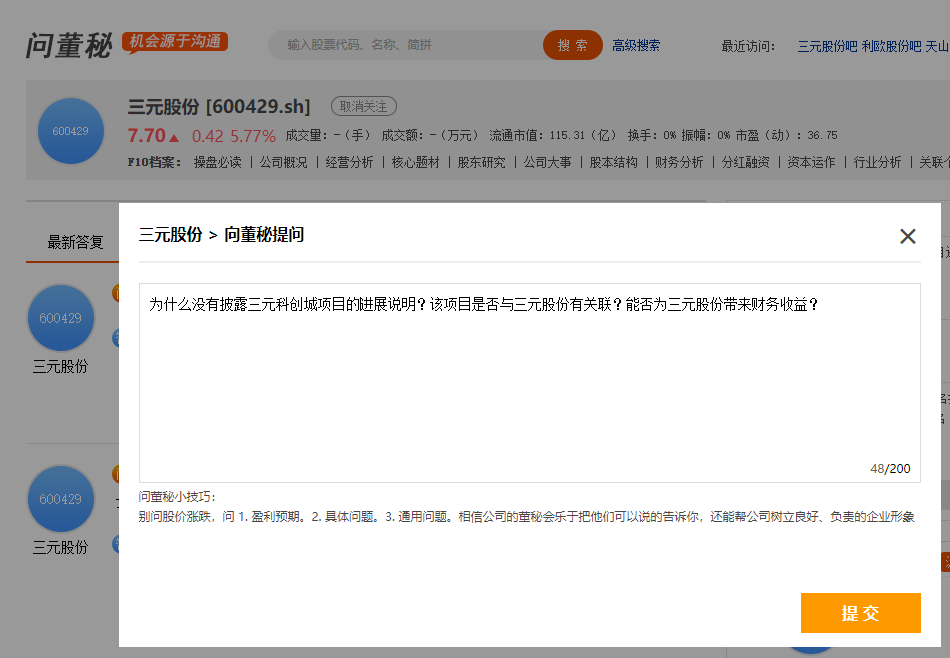Open 行业分析 F10 section
This screenshot has height=658, width=950.
[877, 162]
